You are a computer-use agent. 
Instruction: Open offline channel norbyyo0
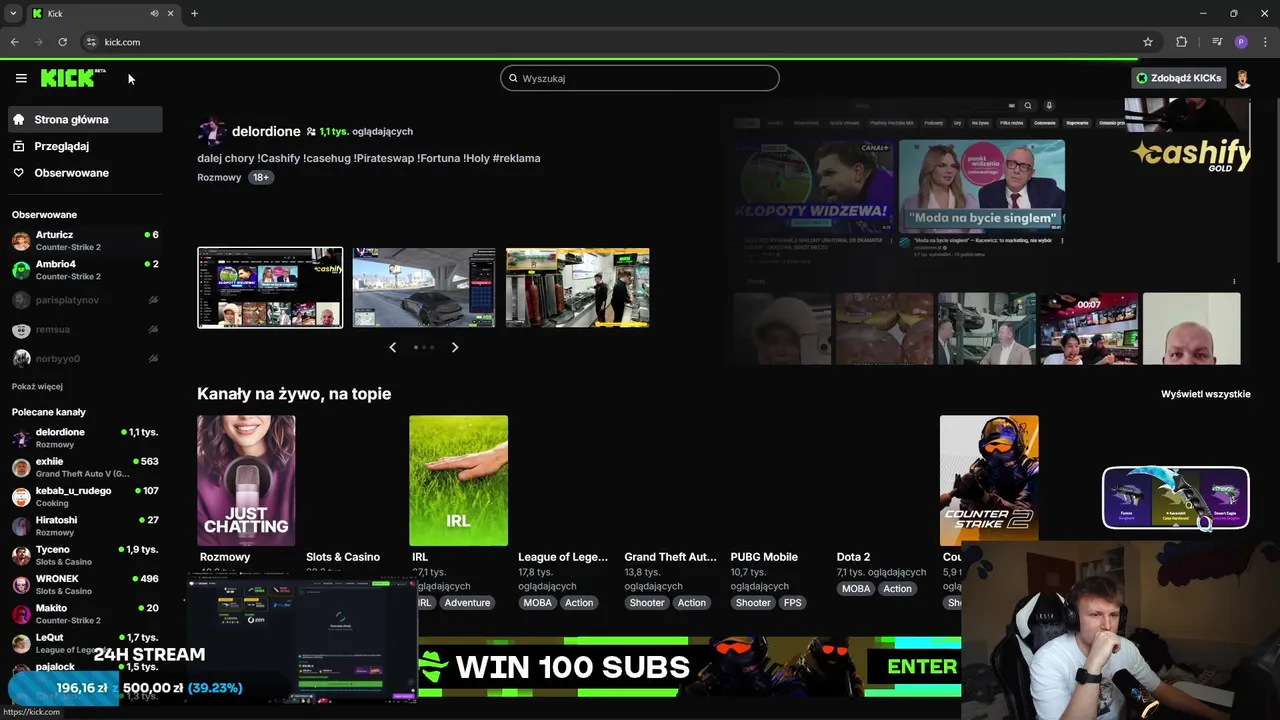click(x=85, y=358)
